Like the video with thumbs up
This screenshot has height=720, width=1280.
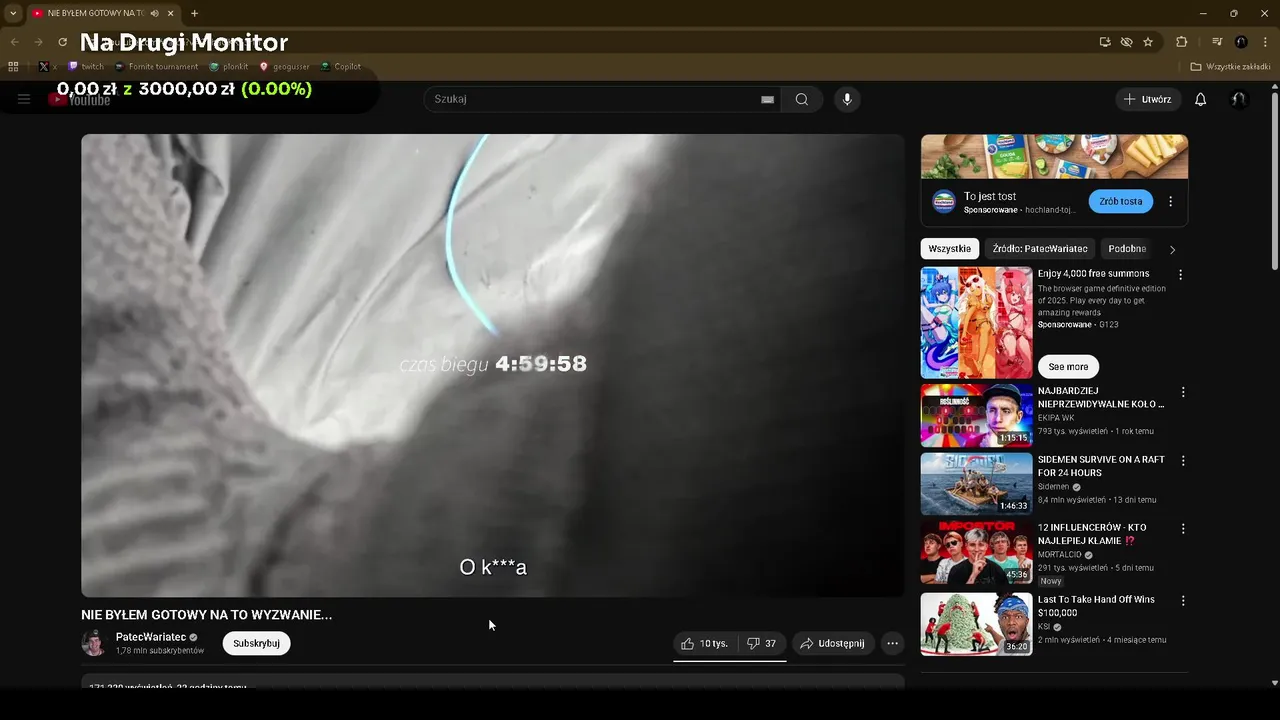[x=705, y=643]
